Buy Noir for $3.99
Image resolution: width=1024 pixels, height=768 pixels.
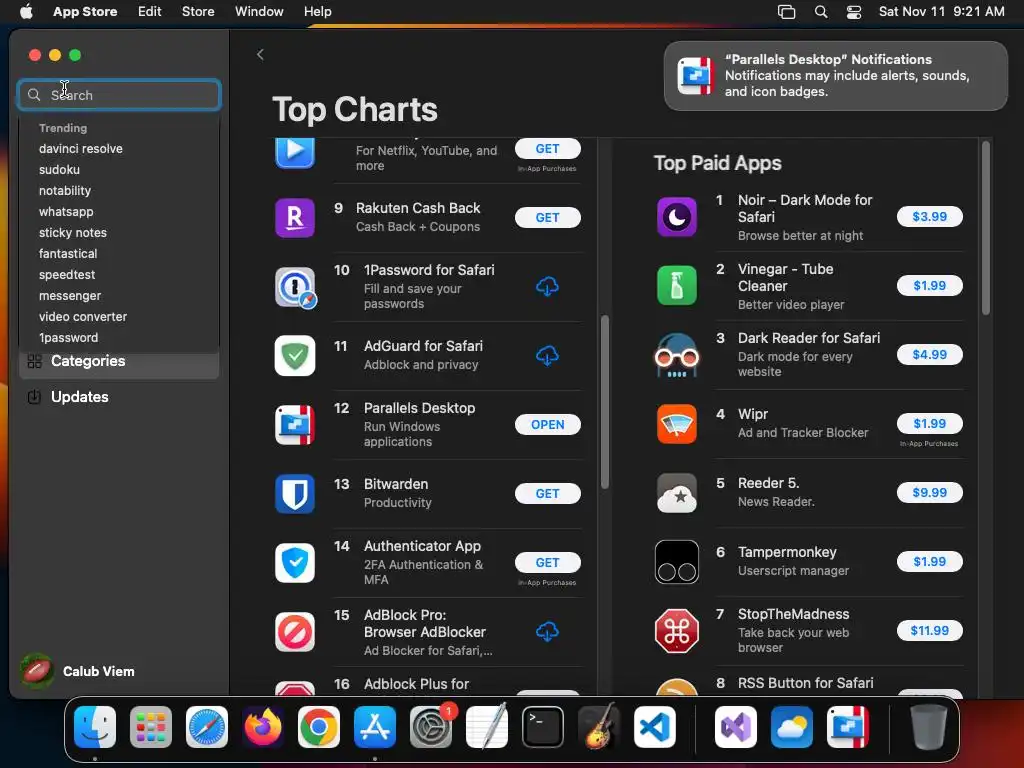(929, 217)
